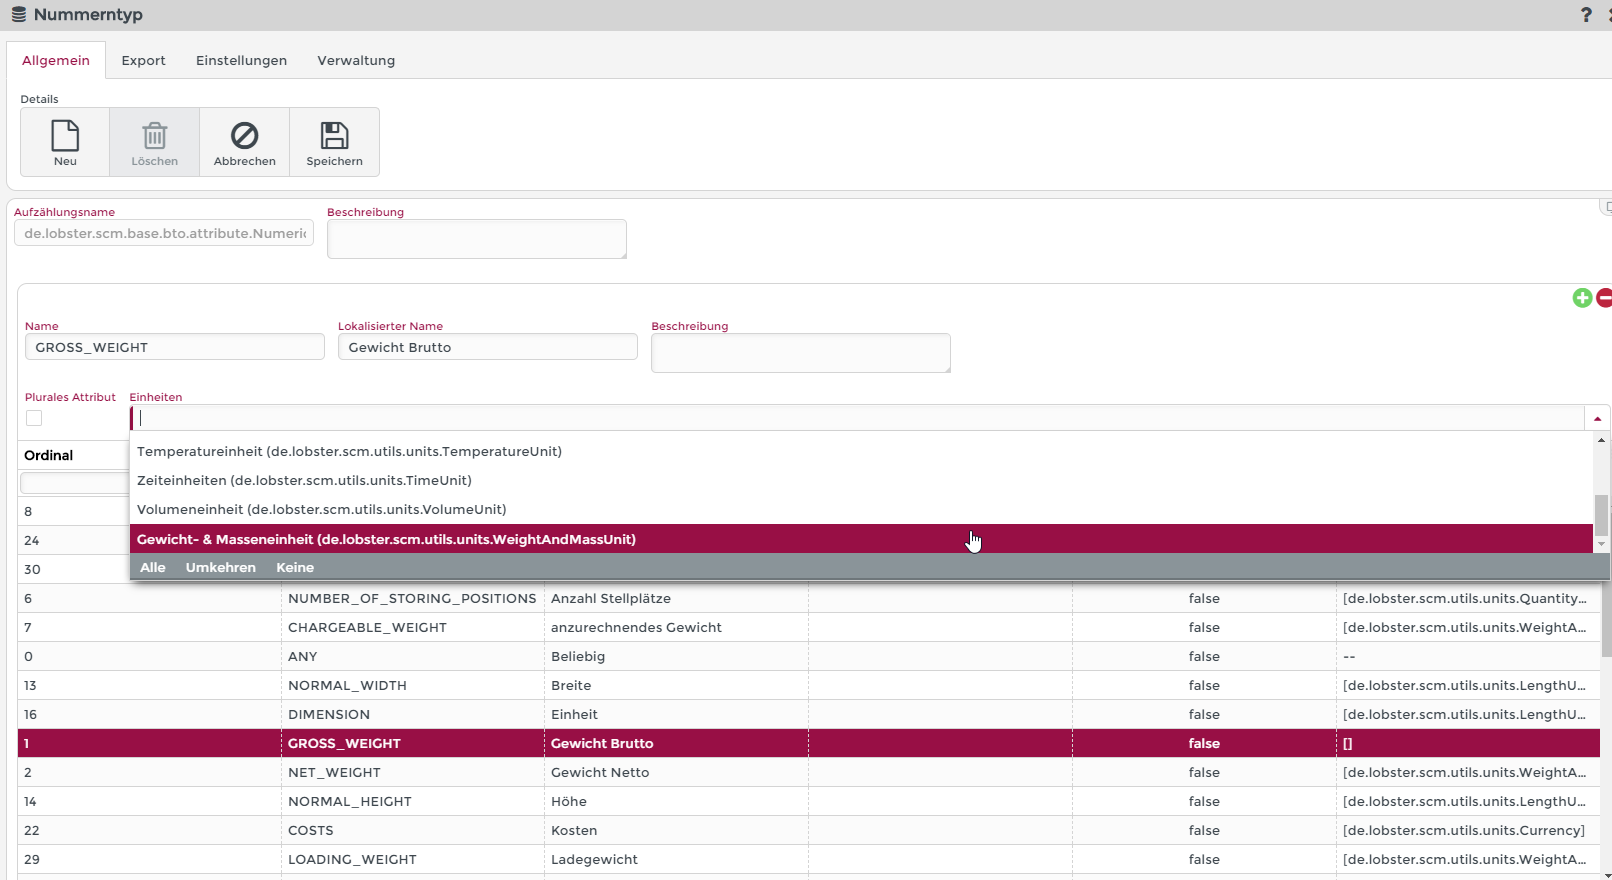Select Volumeneinheit option in dropdown

tap(861, 509)
